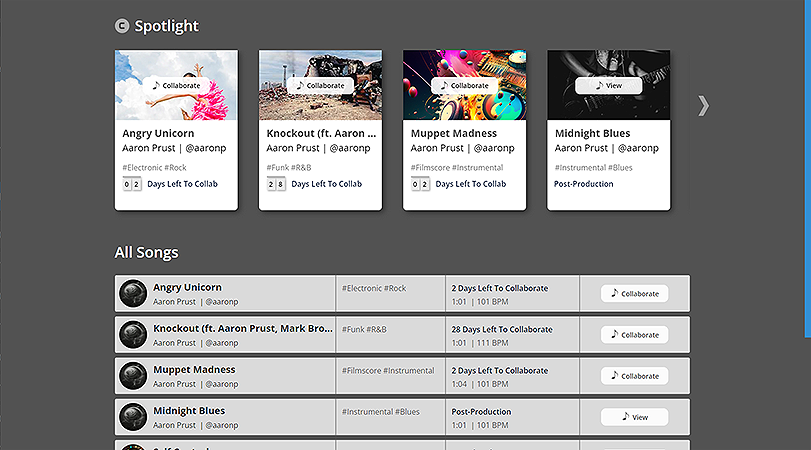Click Muppet Madness spotlight cover image
Screen dimensions: 811x450
pyautogui.click(x=464, y=85)
